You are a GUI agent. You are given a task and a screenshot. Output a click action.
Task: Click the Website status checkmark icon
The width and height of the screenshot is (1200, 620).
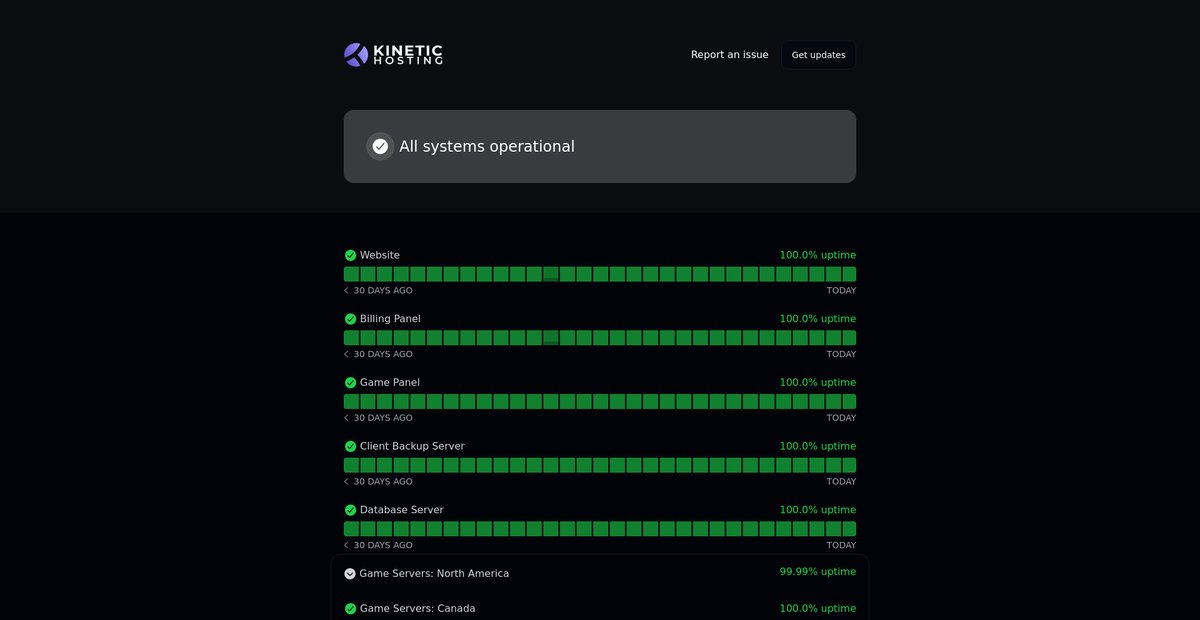350,255
